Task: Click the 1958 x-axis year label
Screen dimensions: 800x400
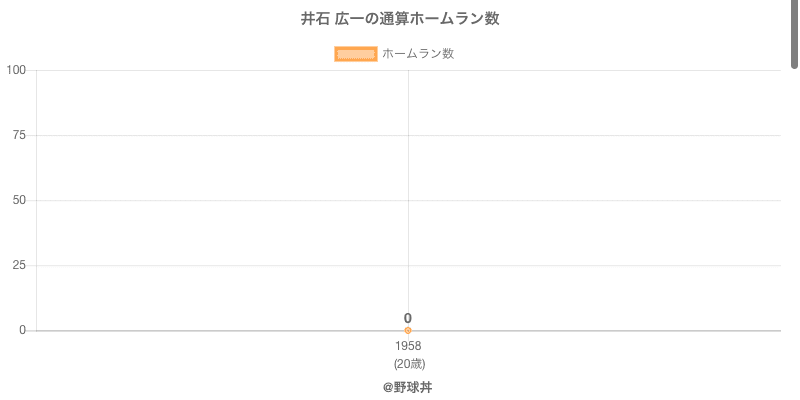Action: click(x=408, y=346)
